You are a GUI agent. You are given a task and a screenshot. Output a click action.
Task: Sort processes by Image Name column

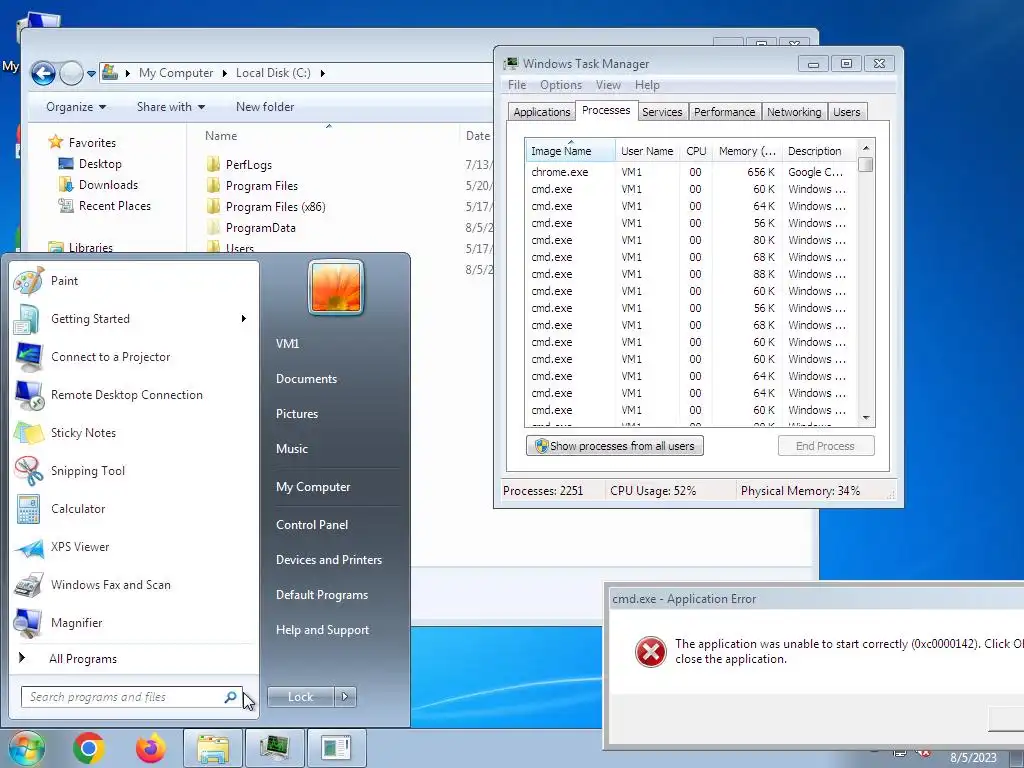pos(569,151)
